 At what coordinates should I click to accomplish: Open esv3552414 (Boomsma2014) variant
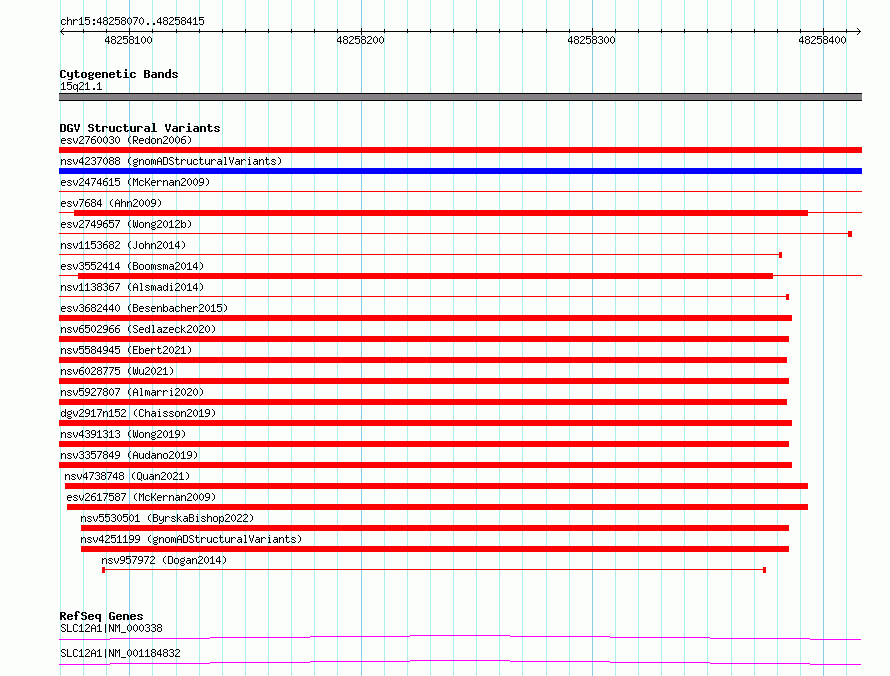pyautogui.click(x=132, y=266)
